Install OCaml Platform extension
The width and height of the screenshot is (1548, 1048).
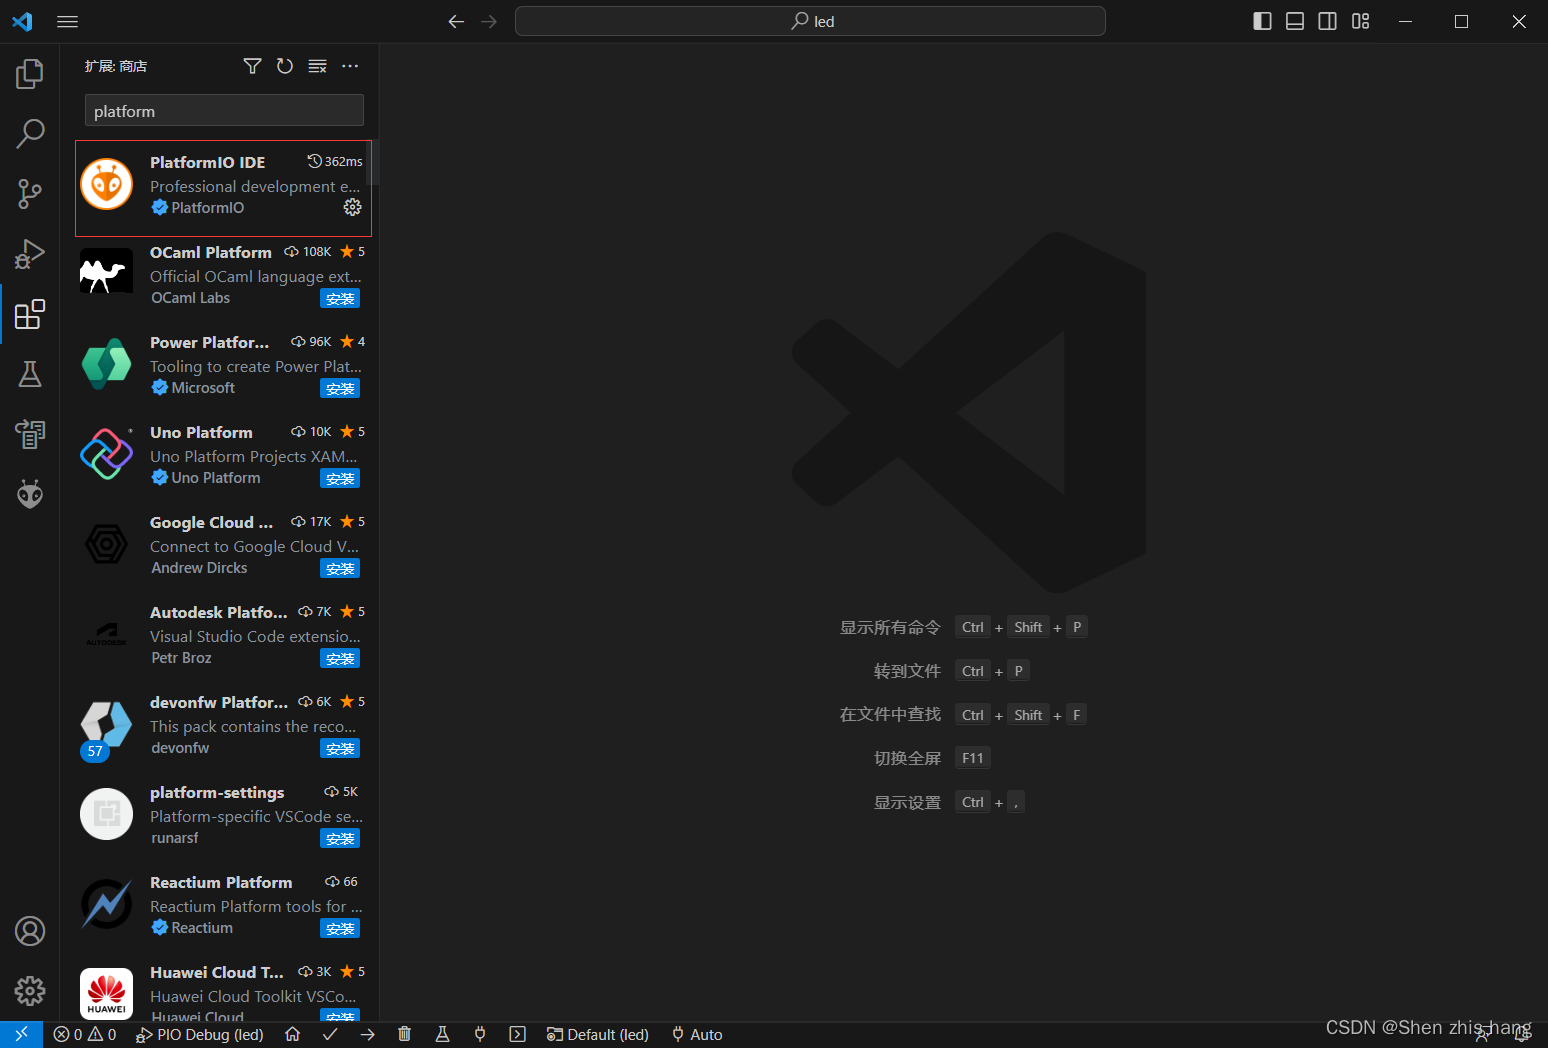[x=340, y=299]
